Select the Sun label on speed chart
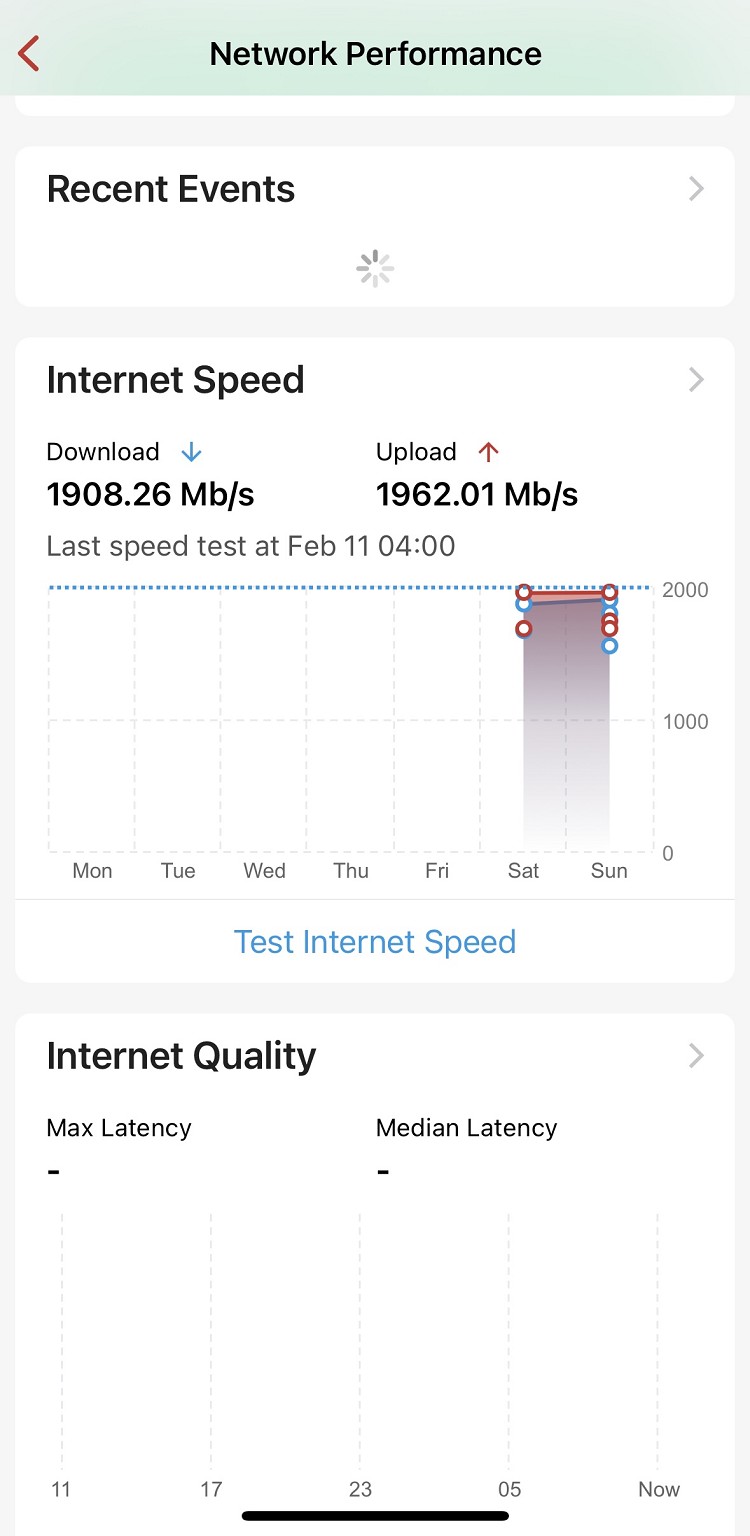The image size is (750, 1536). (609, 871)
